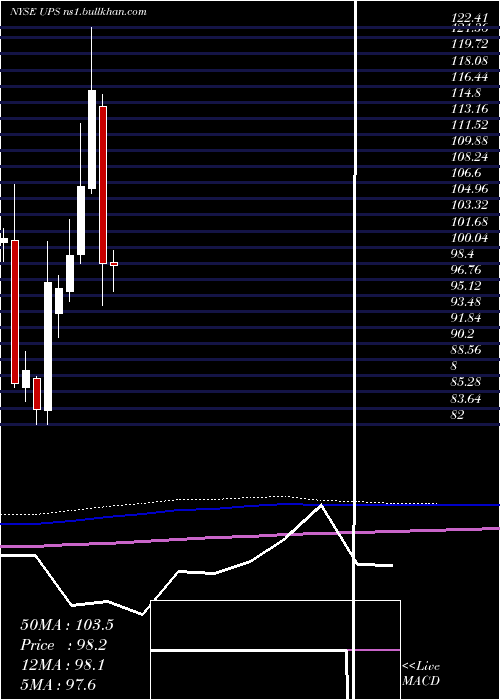Click the 103.32 price axis label
The image size is (500, 700).
pyautogui.click(x=469, y=205)
